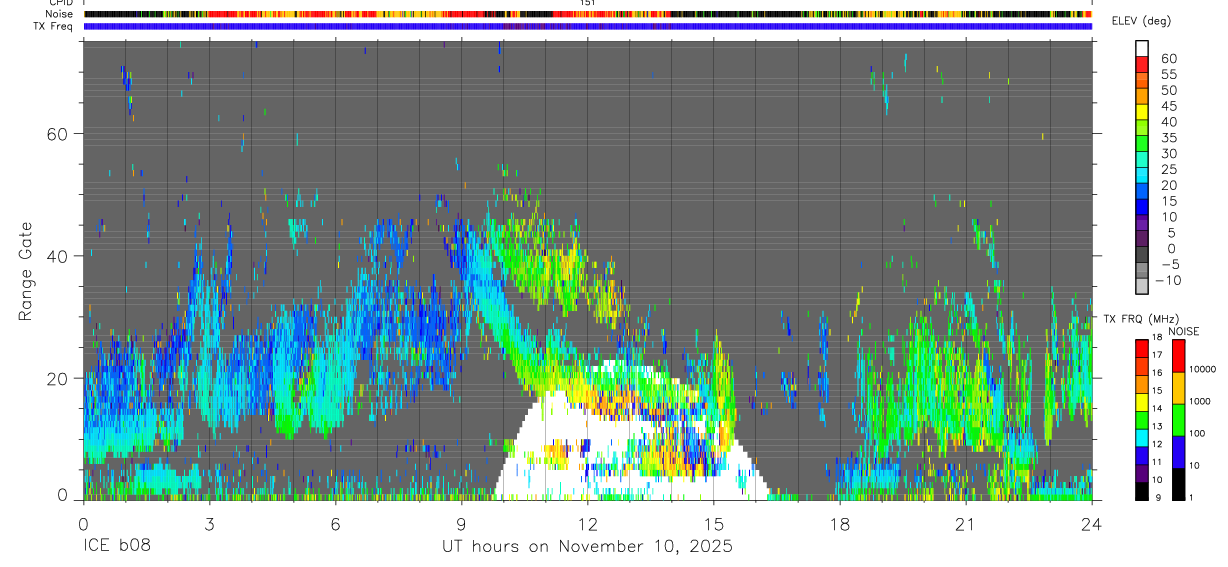This screenshot has width=1228, height=567.
Task: Click the '60' label on the ELEV scale
Action: tap(1167, 59)
